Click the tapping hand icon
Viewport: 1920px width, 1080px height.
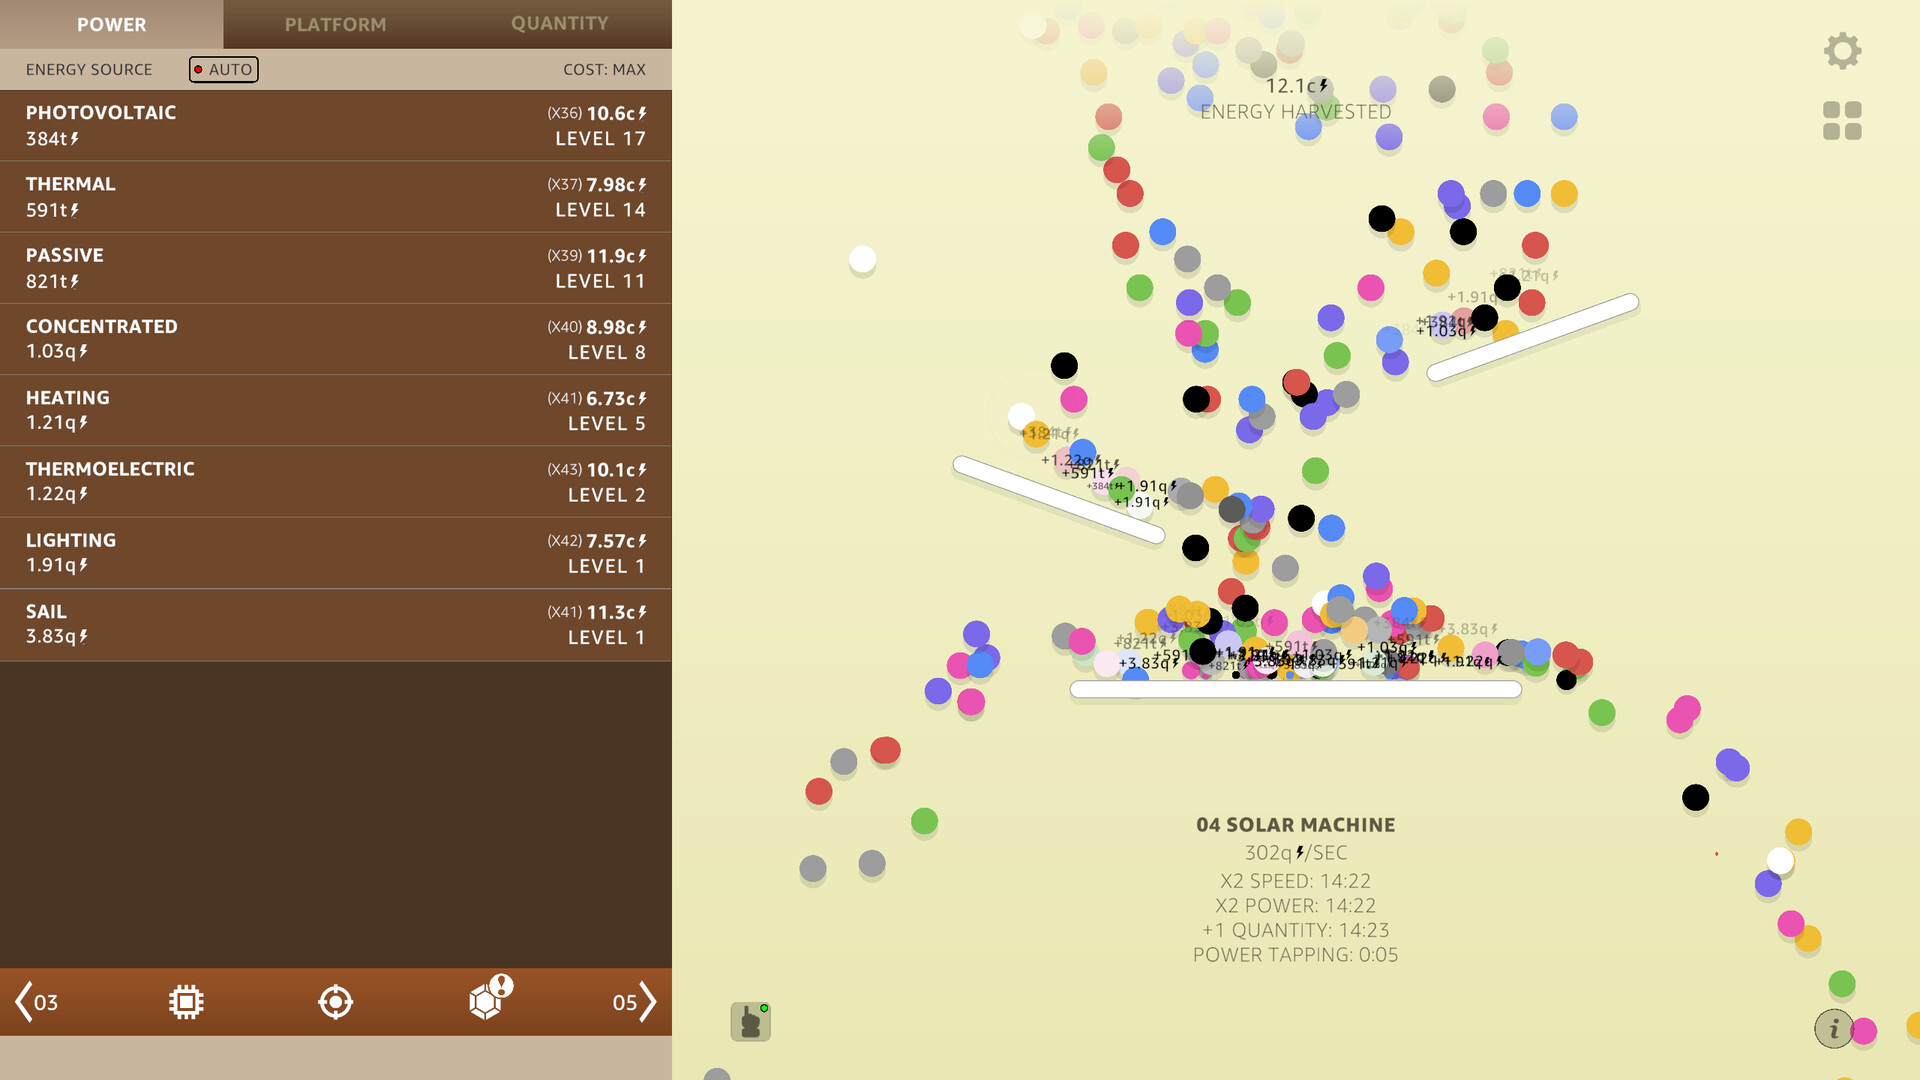(x=750, y=1022)
